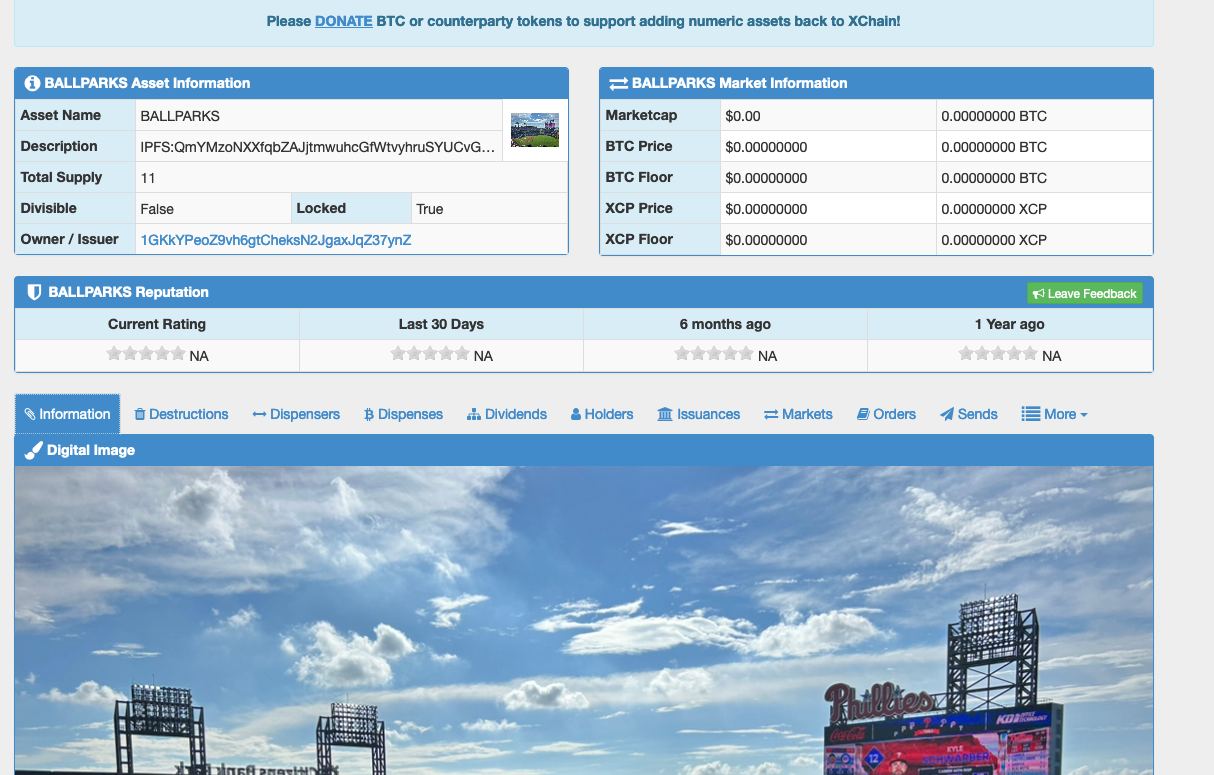Viewport: 1214px width, 775px height.
Task: Select the Information tab
Action: (67, 414)
